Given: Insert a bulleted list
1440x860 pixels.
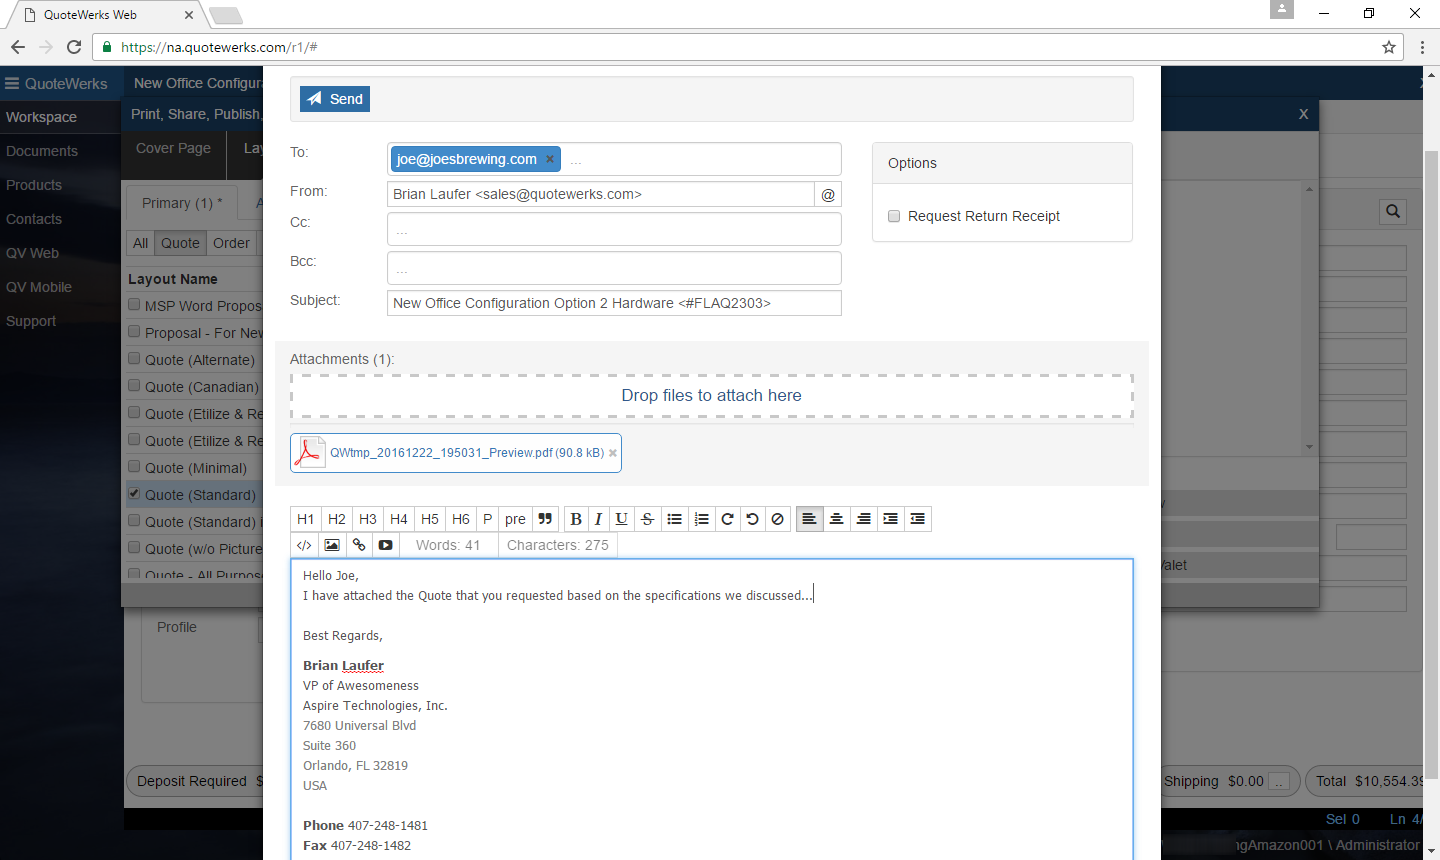Looking at the screenshot, I should (x=675, y=519).
